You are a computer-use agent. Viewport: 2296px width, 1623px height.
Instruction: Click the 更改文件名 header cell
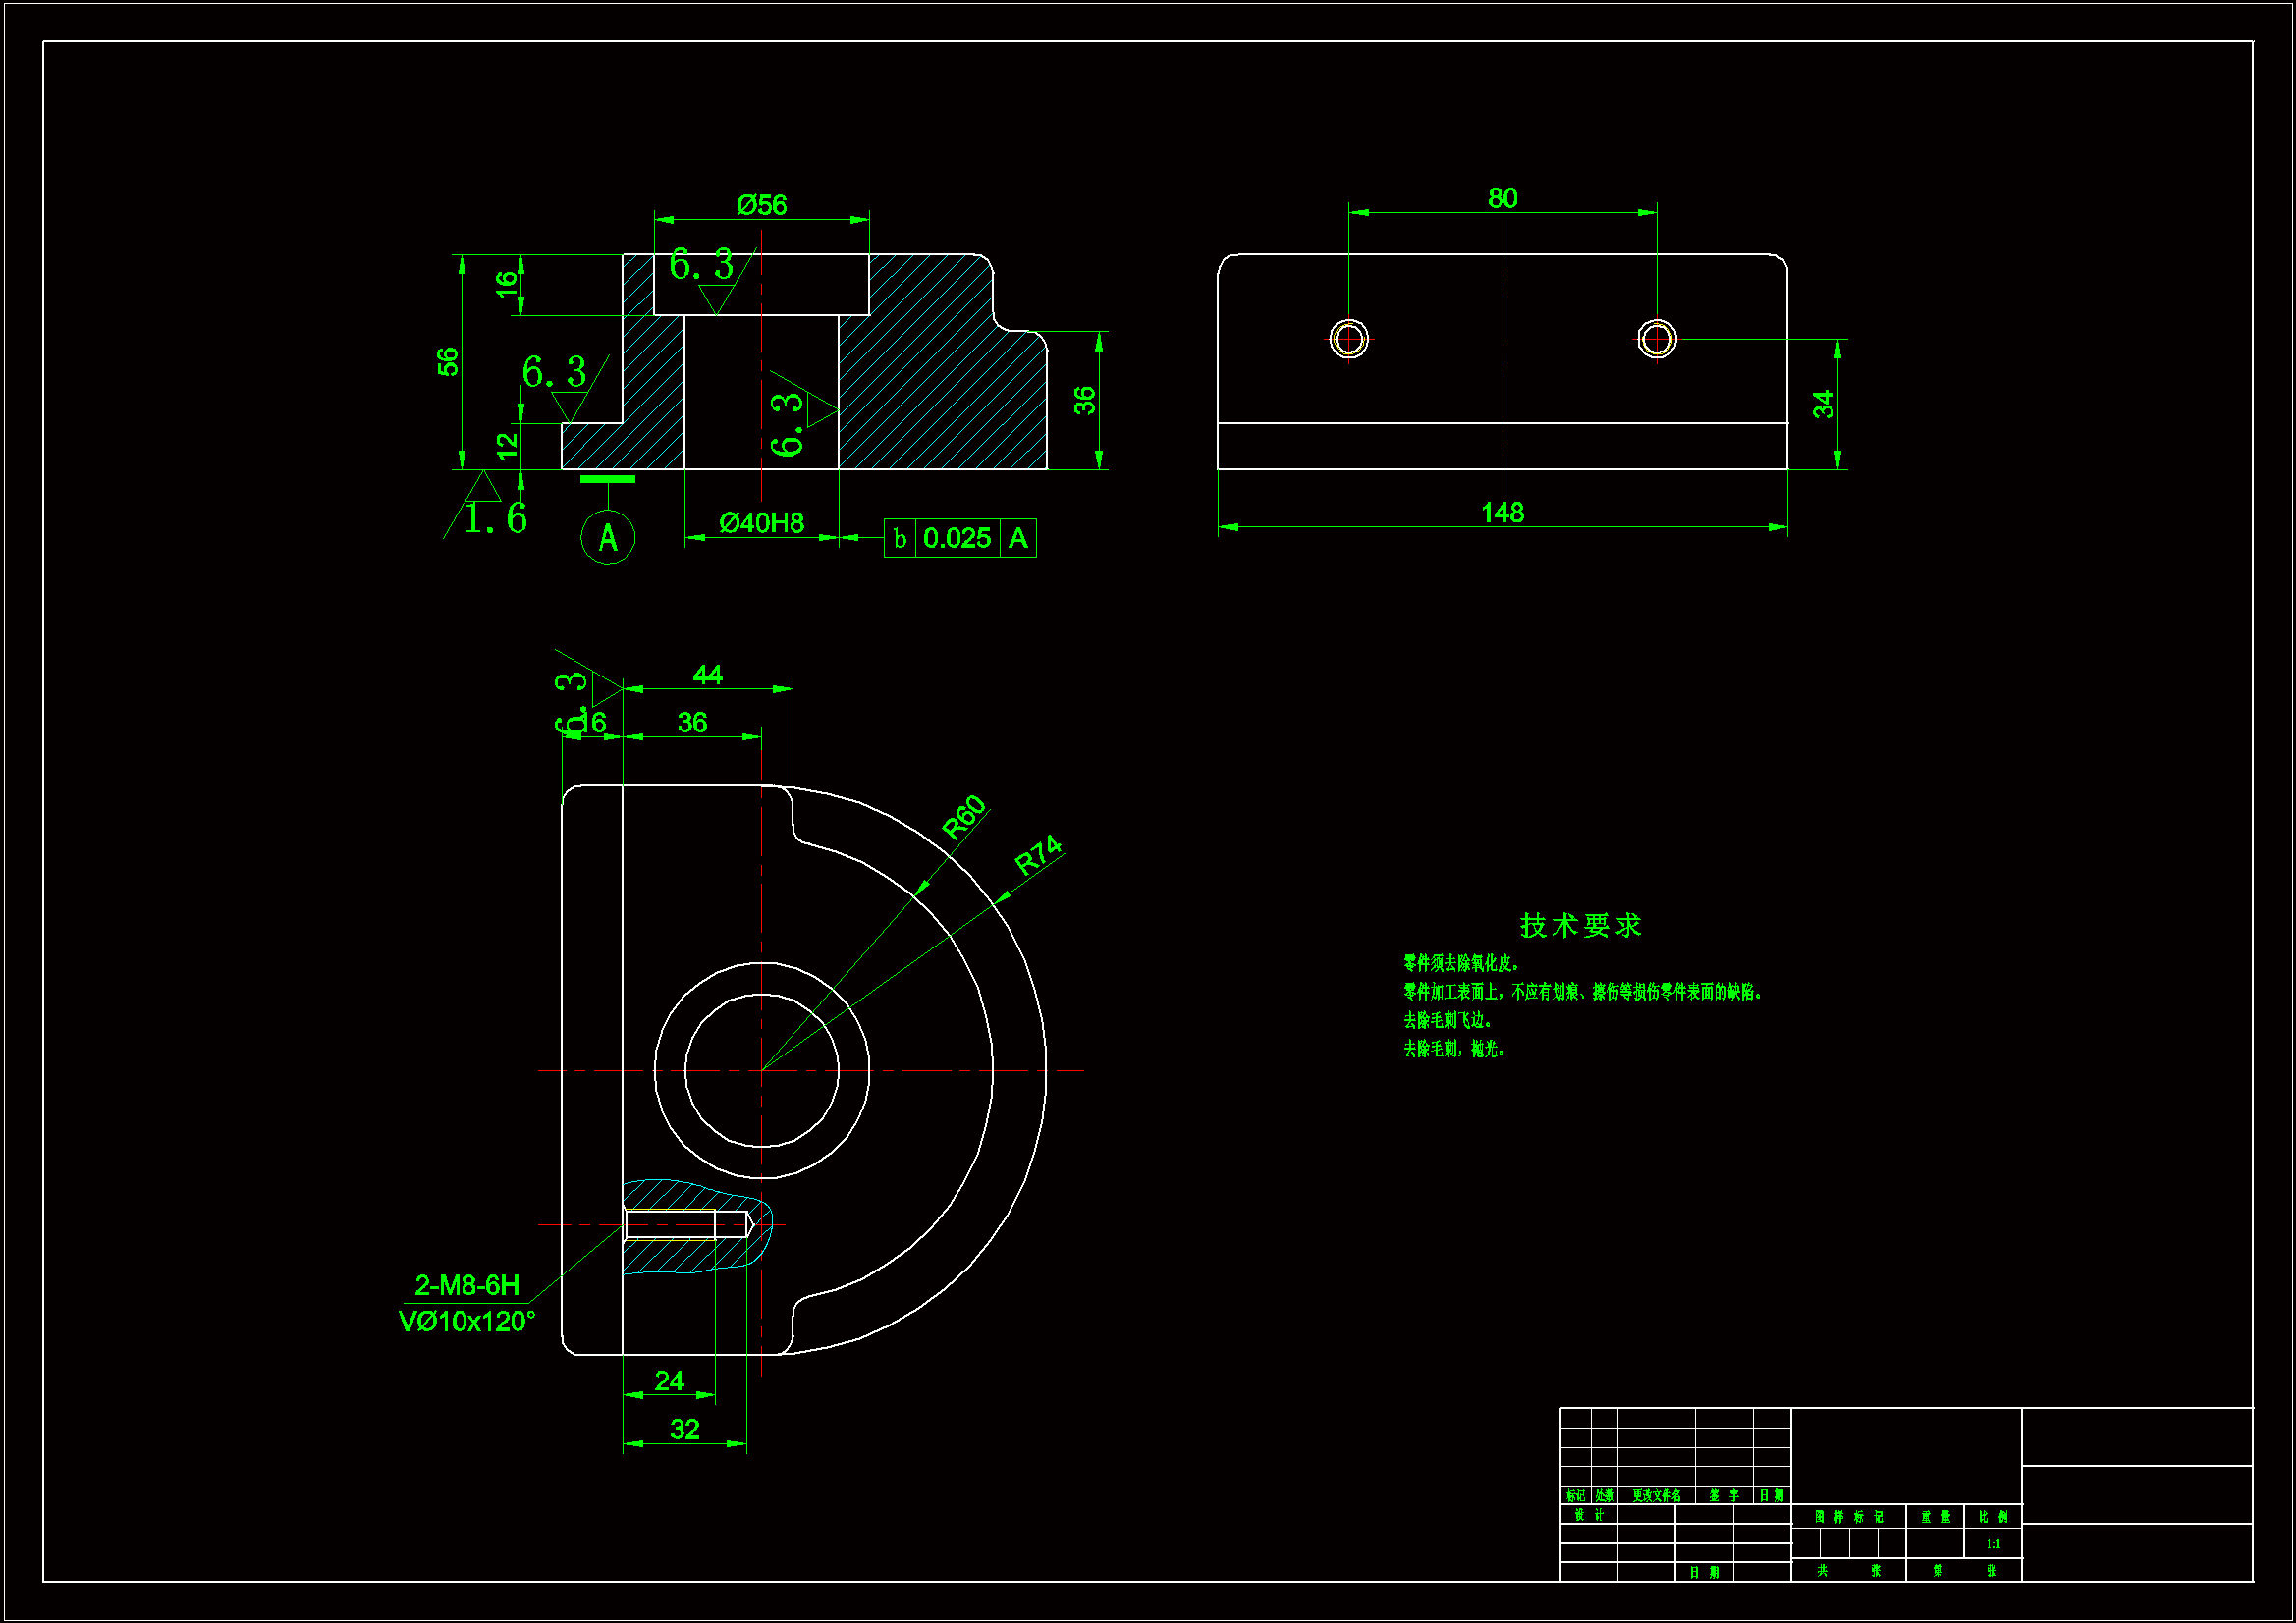pyautogui.click(x=1656, y=1496)
